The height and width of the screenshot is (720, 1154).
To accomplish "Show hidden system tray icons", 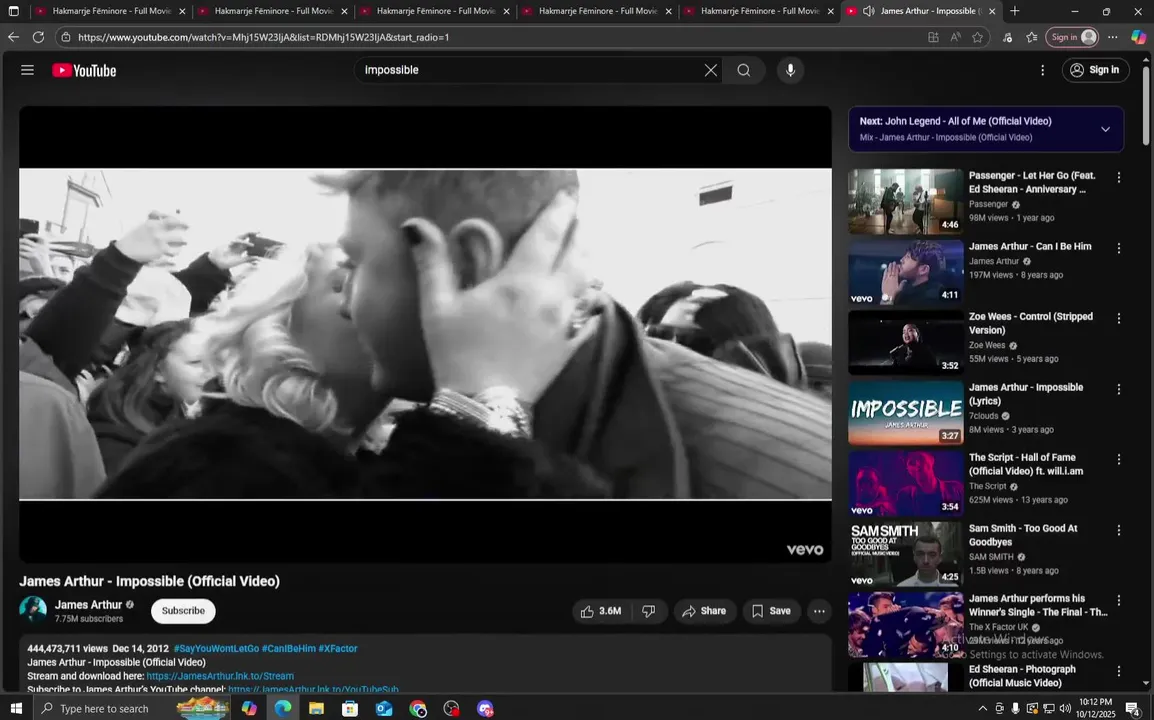I will [982, 708].
